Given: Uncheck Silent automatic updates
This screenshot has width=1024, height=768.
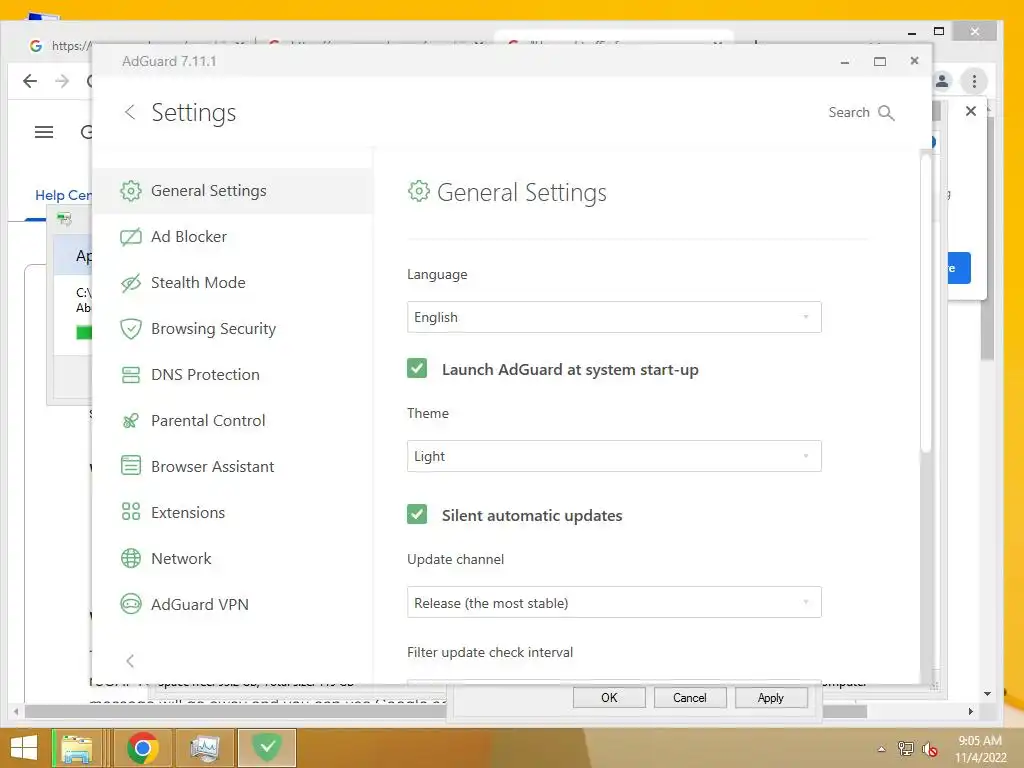Looking at the screenshot, I should pos(417,515).
